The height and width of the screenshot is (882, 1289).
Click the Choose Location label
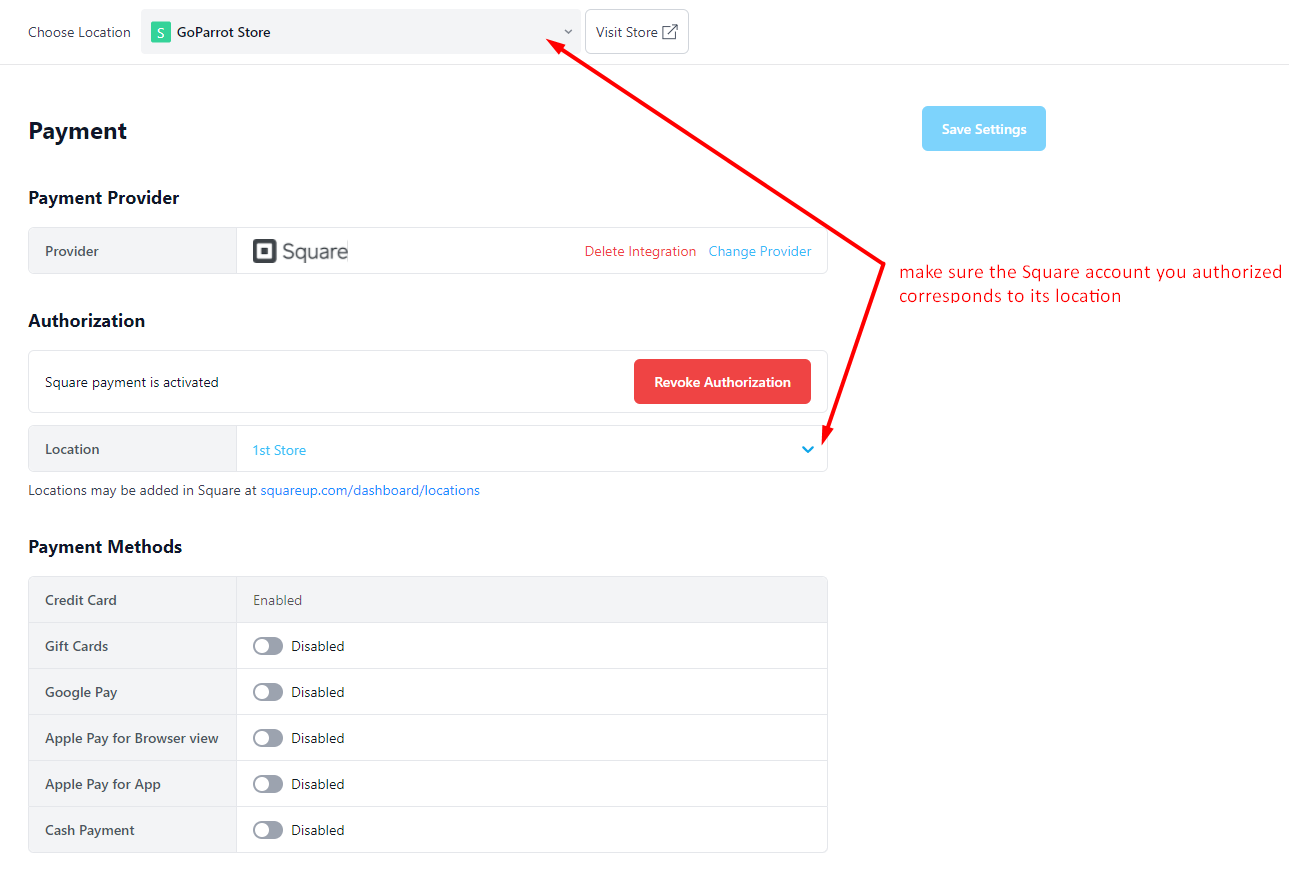(79, 32)
